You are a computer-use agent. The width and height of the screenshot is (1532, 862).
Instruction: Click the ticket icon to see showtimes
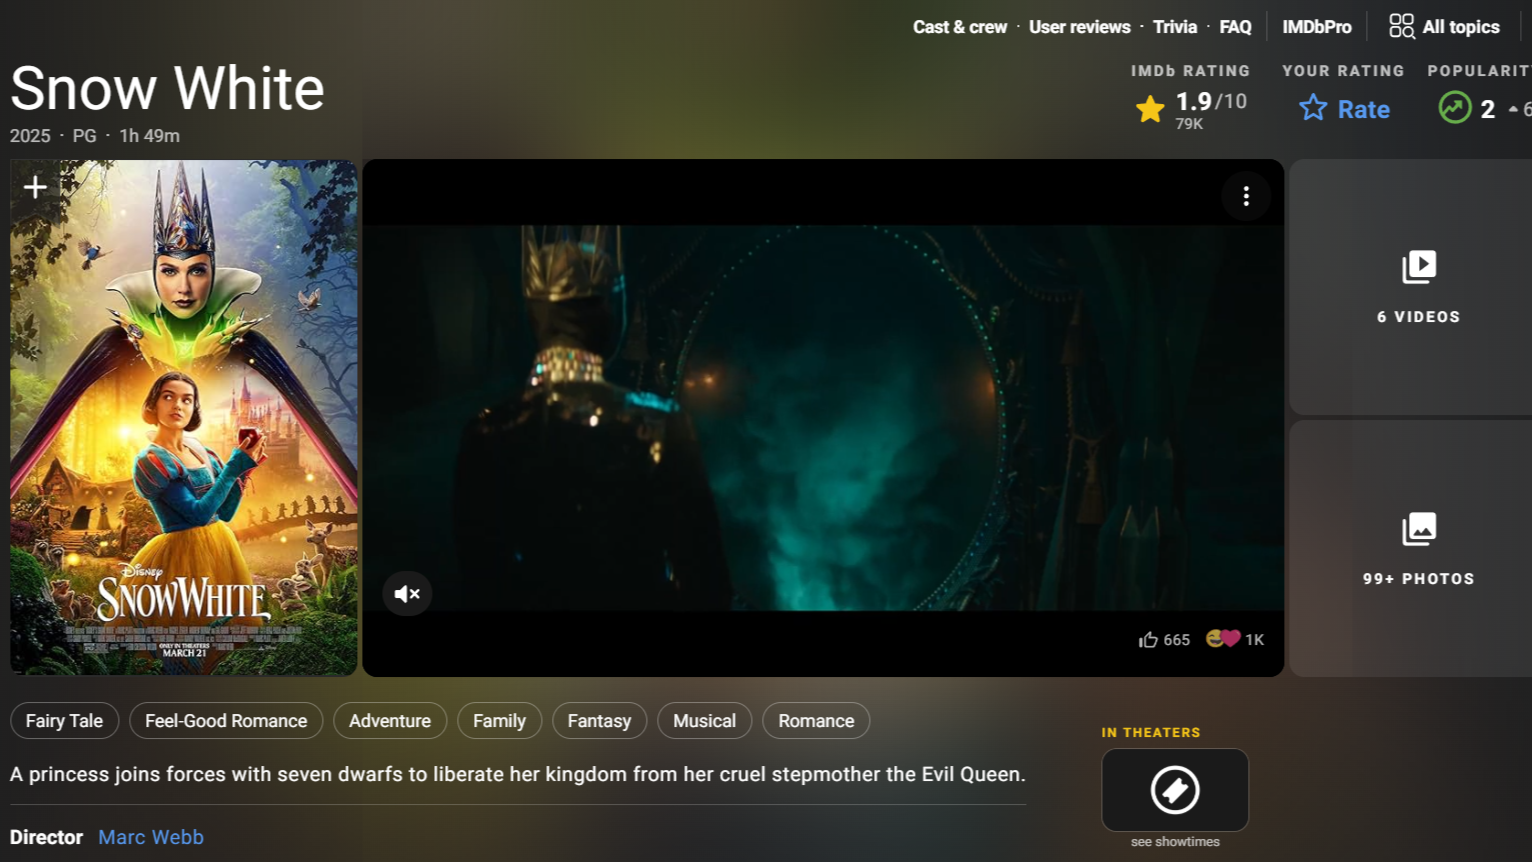click(1175, 790)
